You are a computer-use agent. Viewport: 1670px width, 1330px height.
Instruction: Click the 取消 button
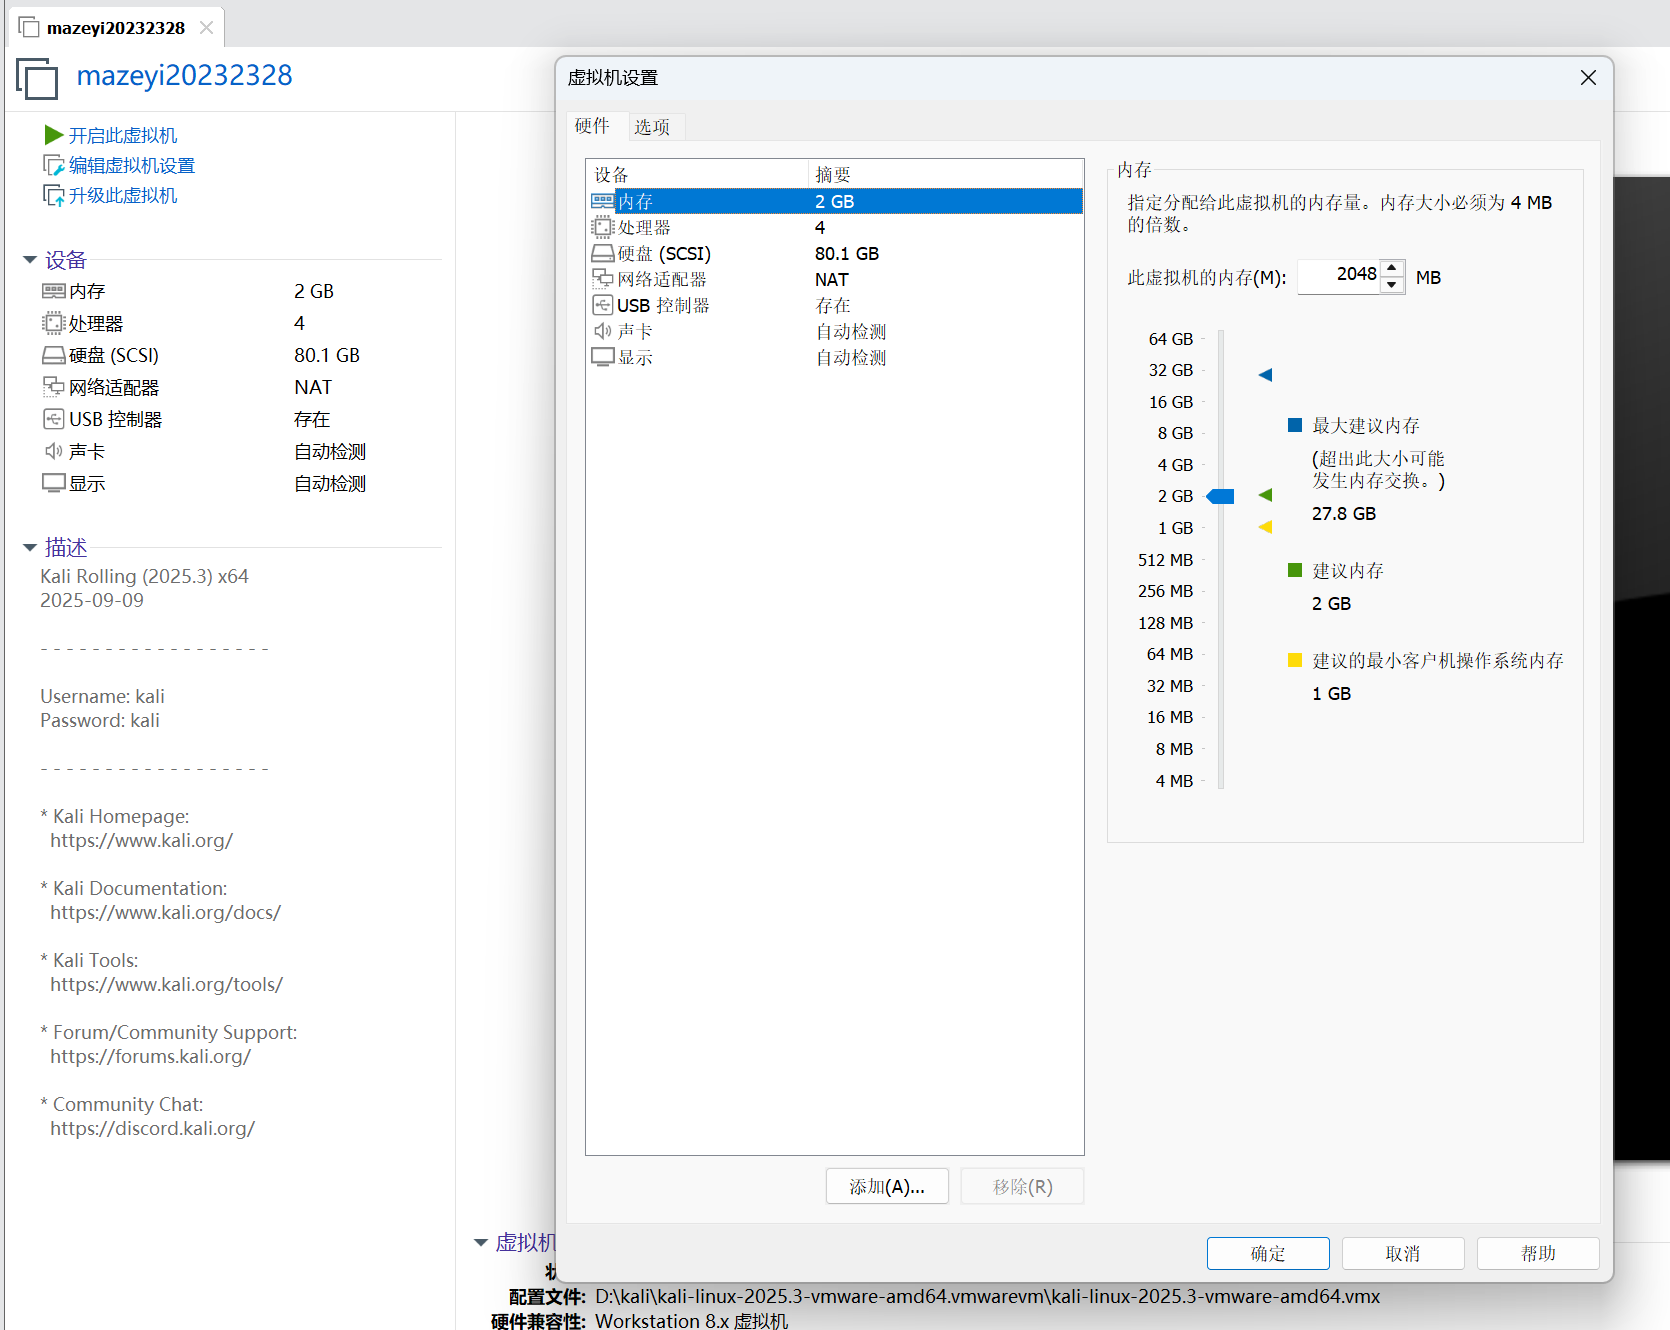[1403, 1253]
